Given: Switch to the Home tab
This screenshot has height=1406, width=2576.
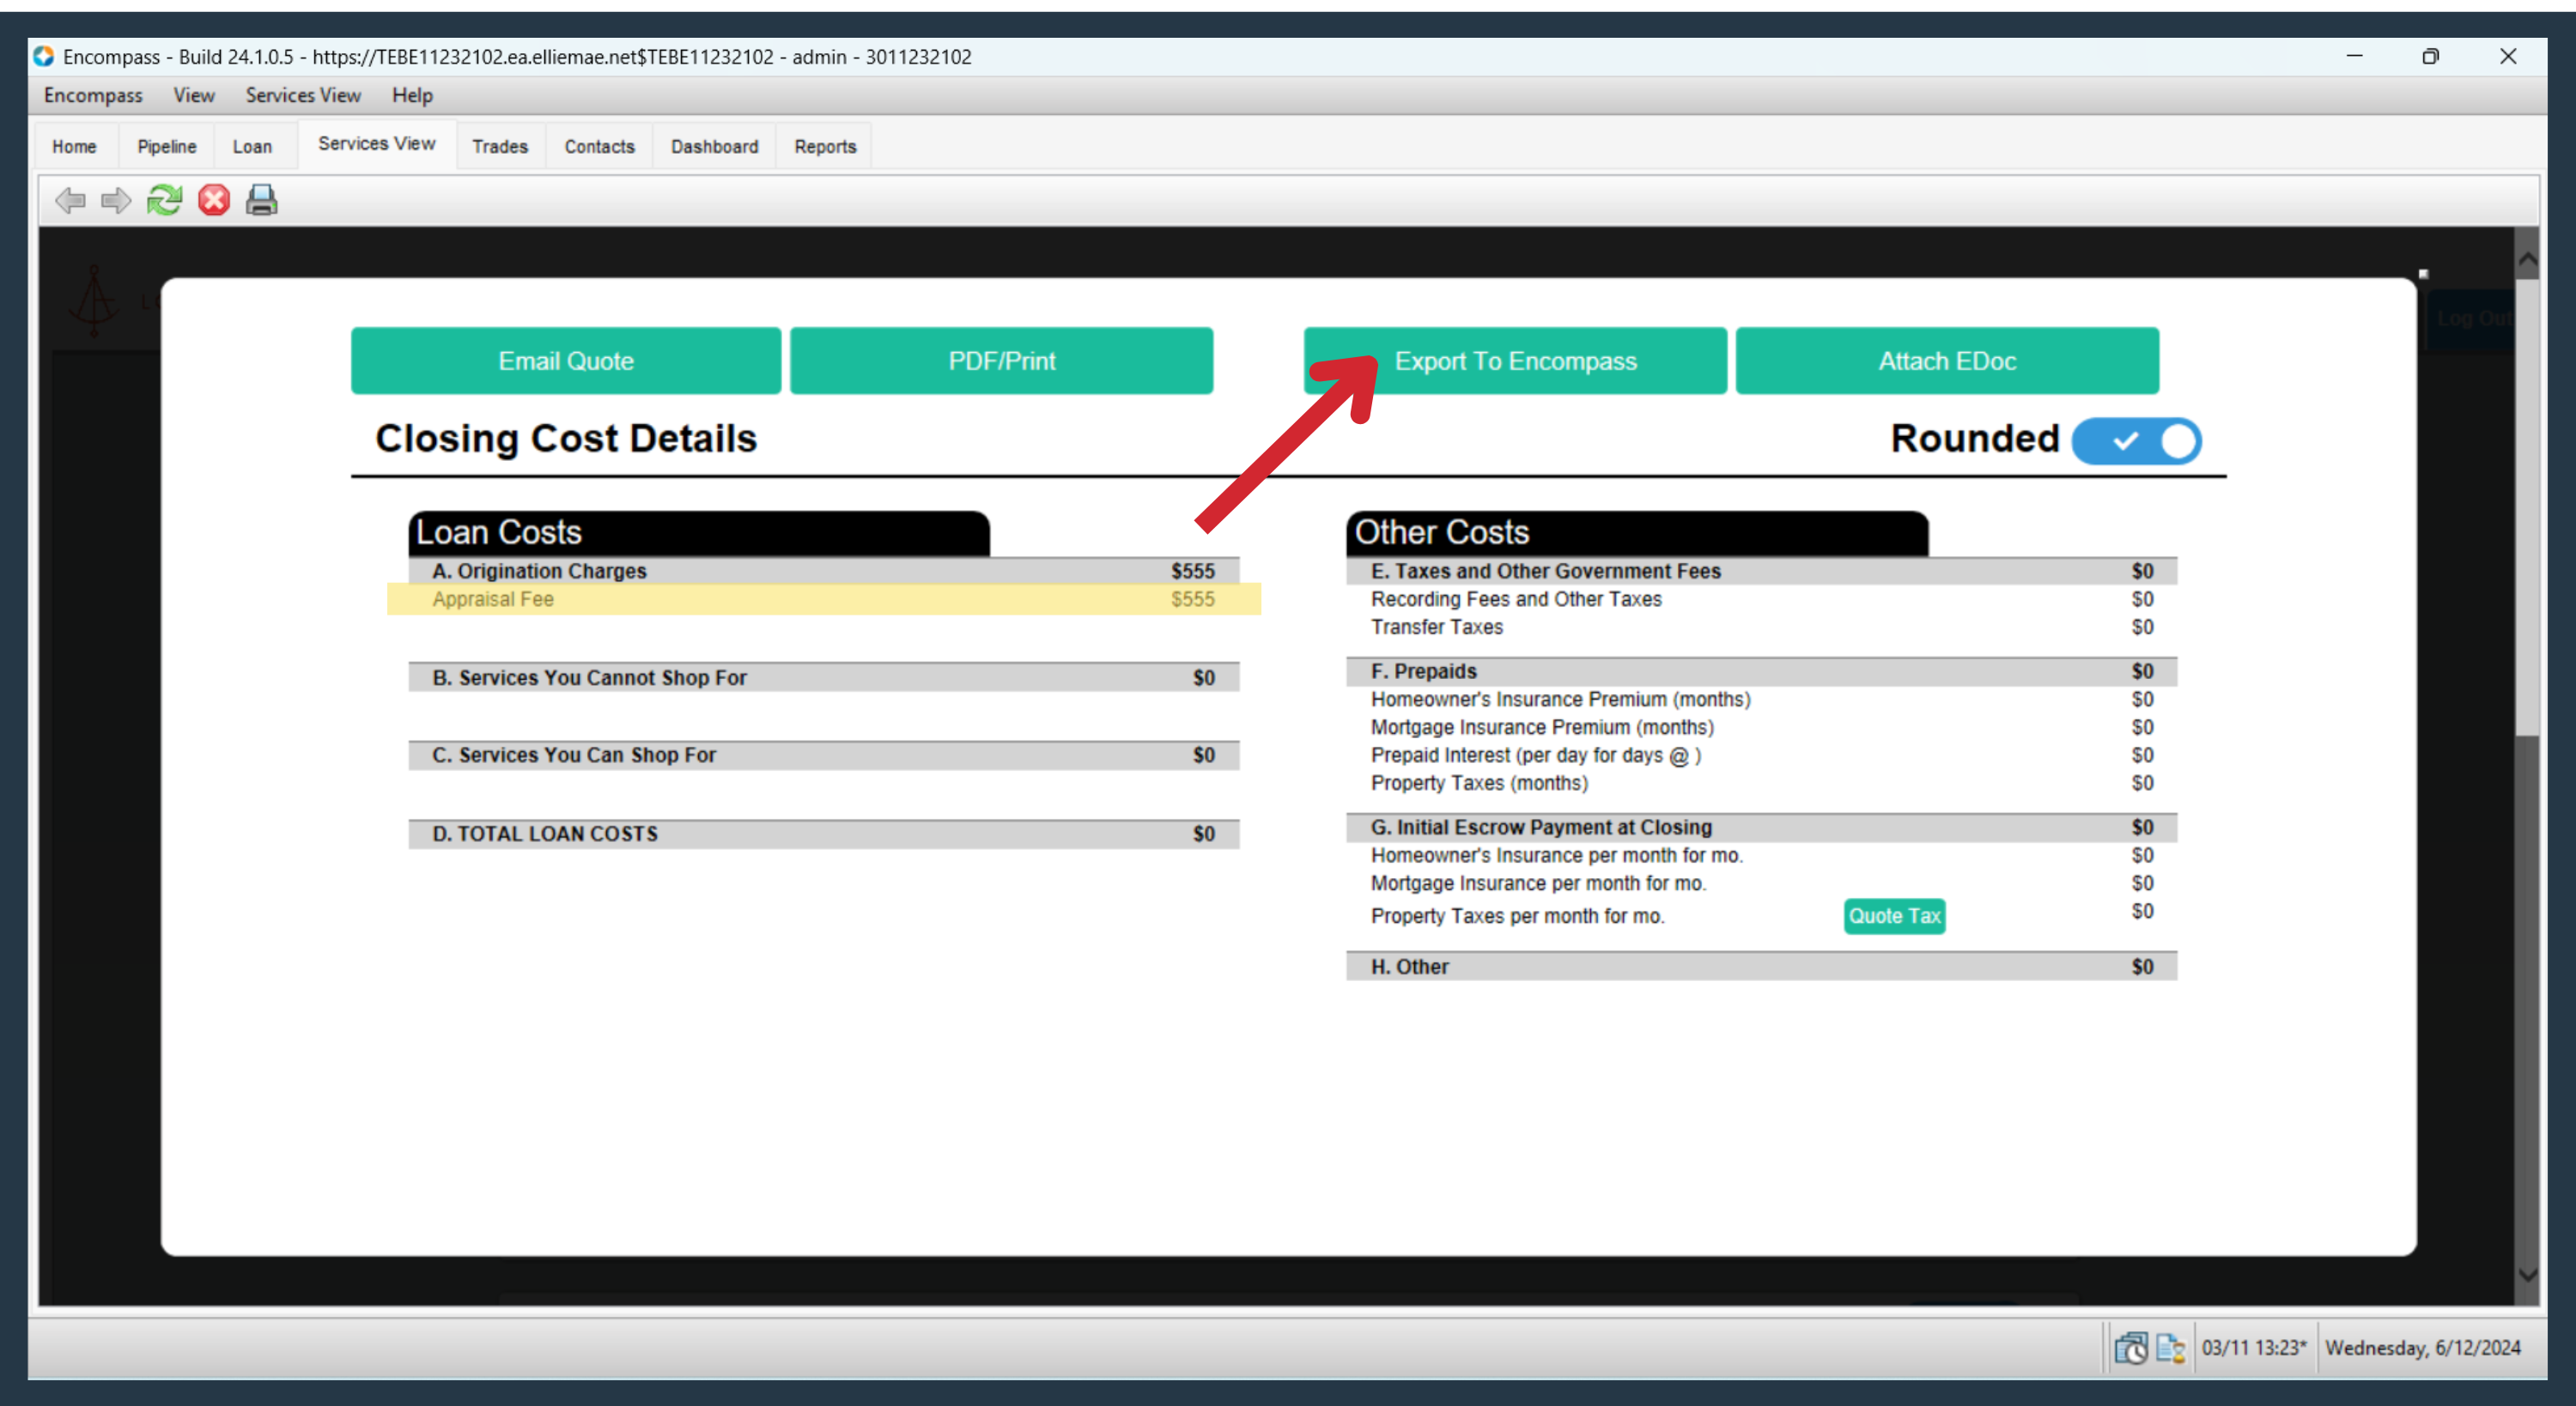Looking at the screenshot, I should click(x=74, y=146).
